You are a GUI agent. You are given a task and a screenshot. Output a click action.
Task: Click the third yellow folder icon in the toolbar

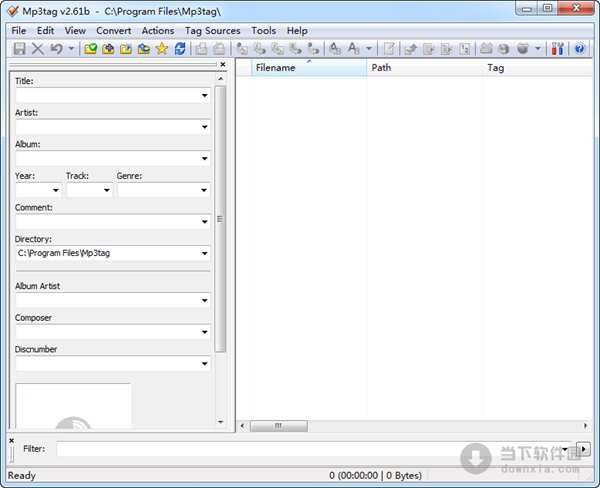(126, 49)
